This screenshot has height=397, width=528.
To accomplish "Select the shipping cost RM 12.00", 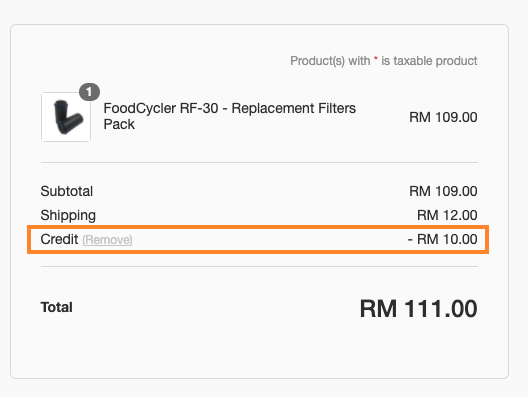I will tap(447, 215).
